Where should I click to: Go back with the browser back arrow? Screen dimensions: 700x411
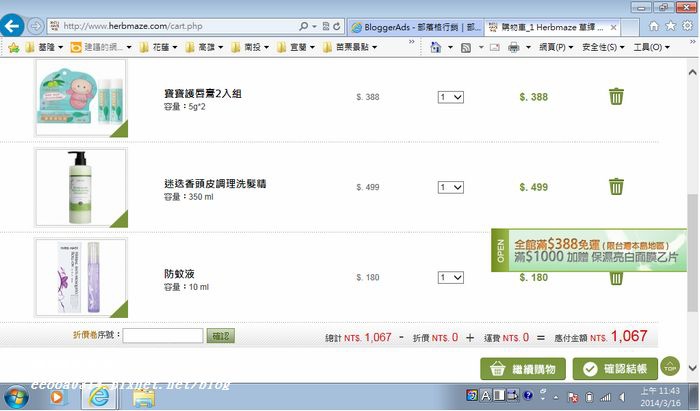coord(12,25)
